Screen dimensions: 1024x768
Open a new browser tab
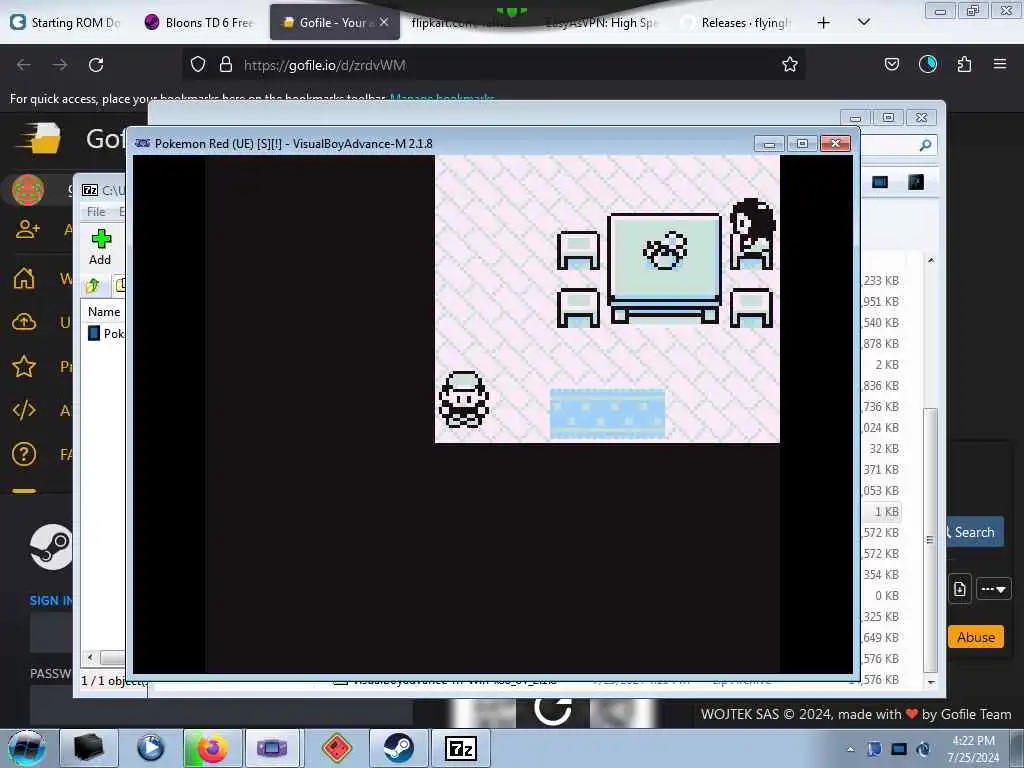point(824,23)
